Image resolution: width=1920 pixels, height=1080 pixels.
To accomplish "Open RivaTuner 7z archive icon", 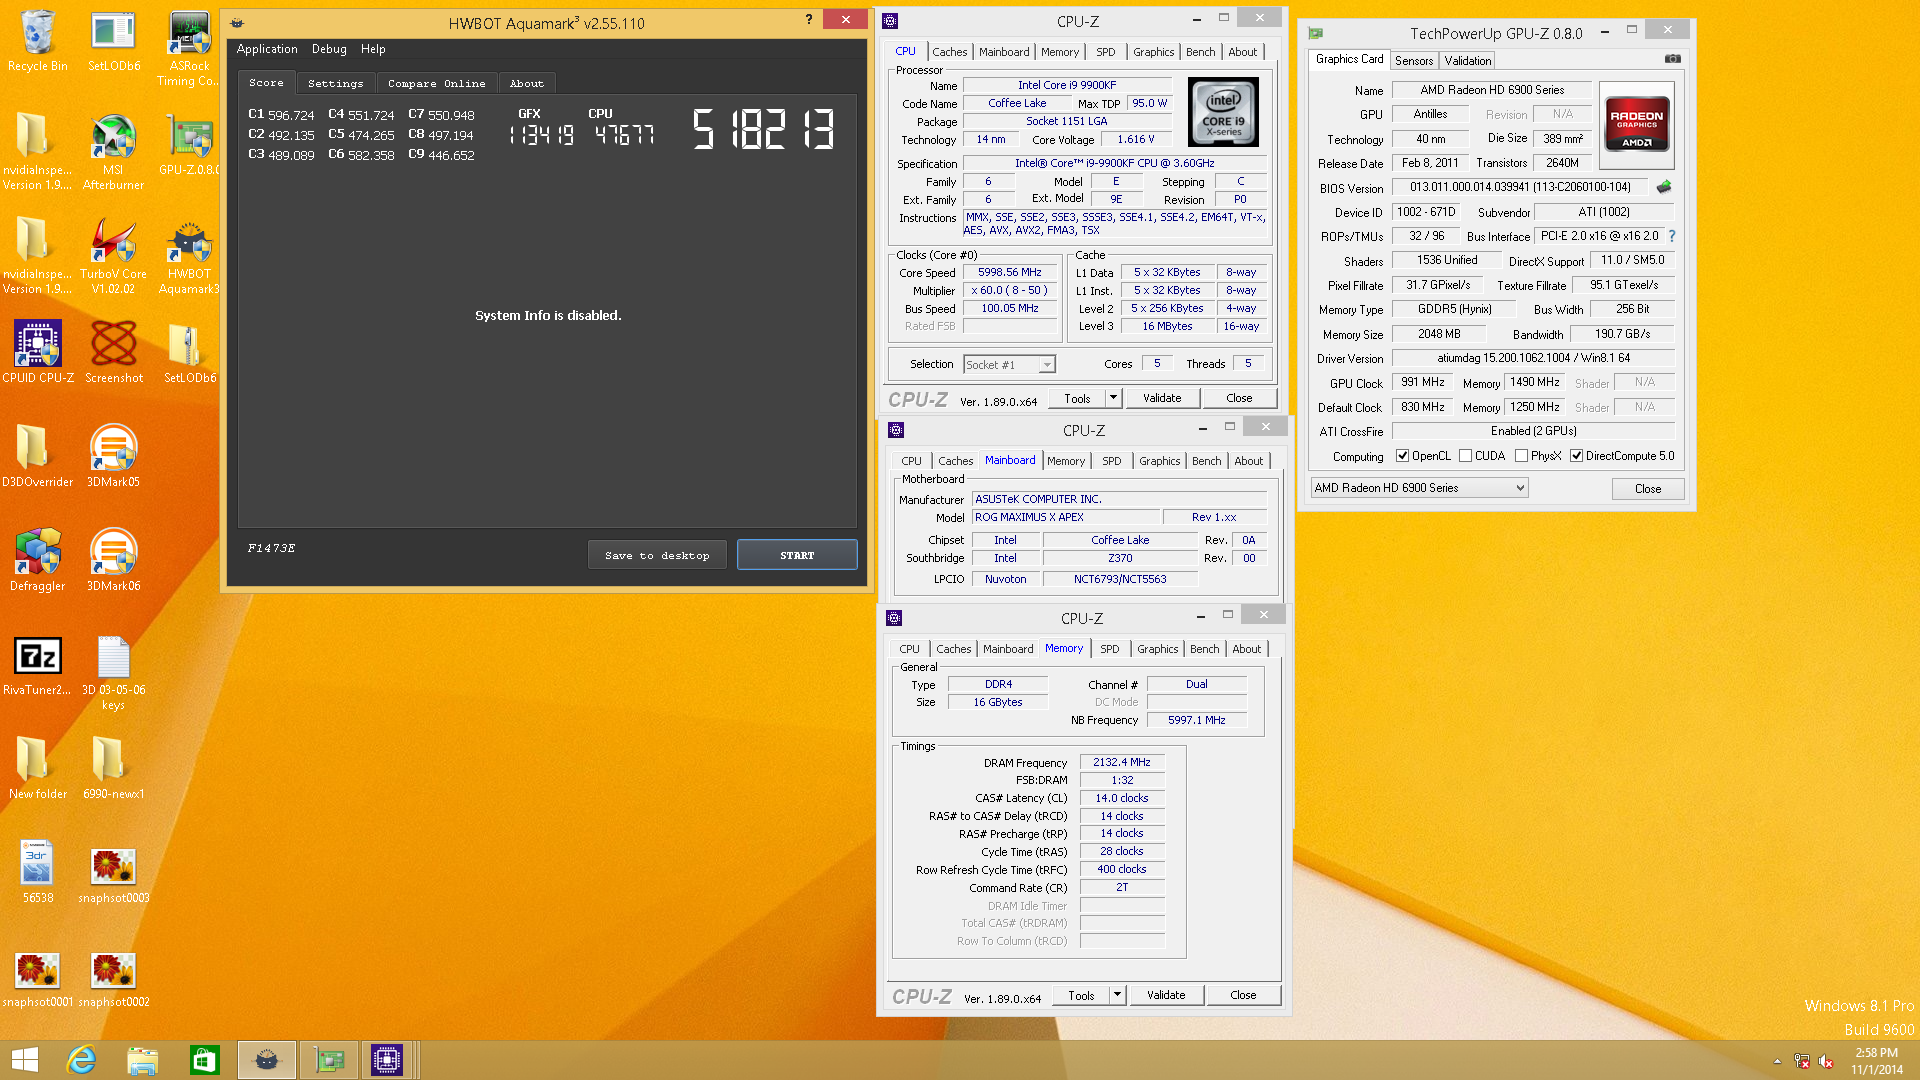I will click(38, 665).
